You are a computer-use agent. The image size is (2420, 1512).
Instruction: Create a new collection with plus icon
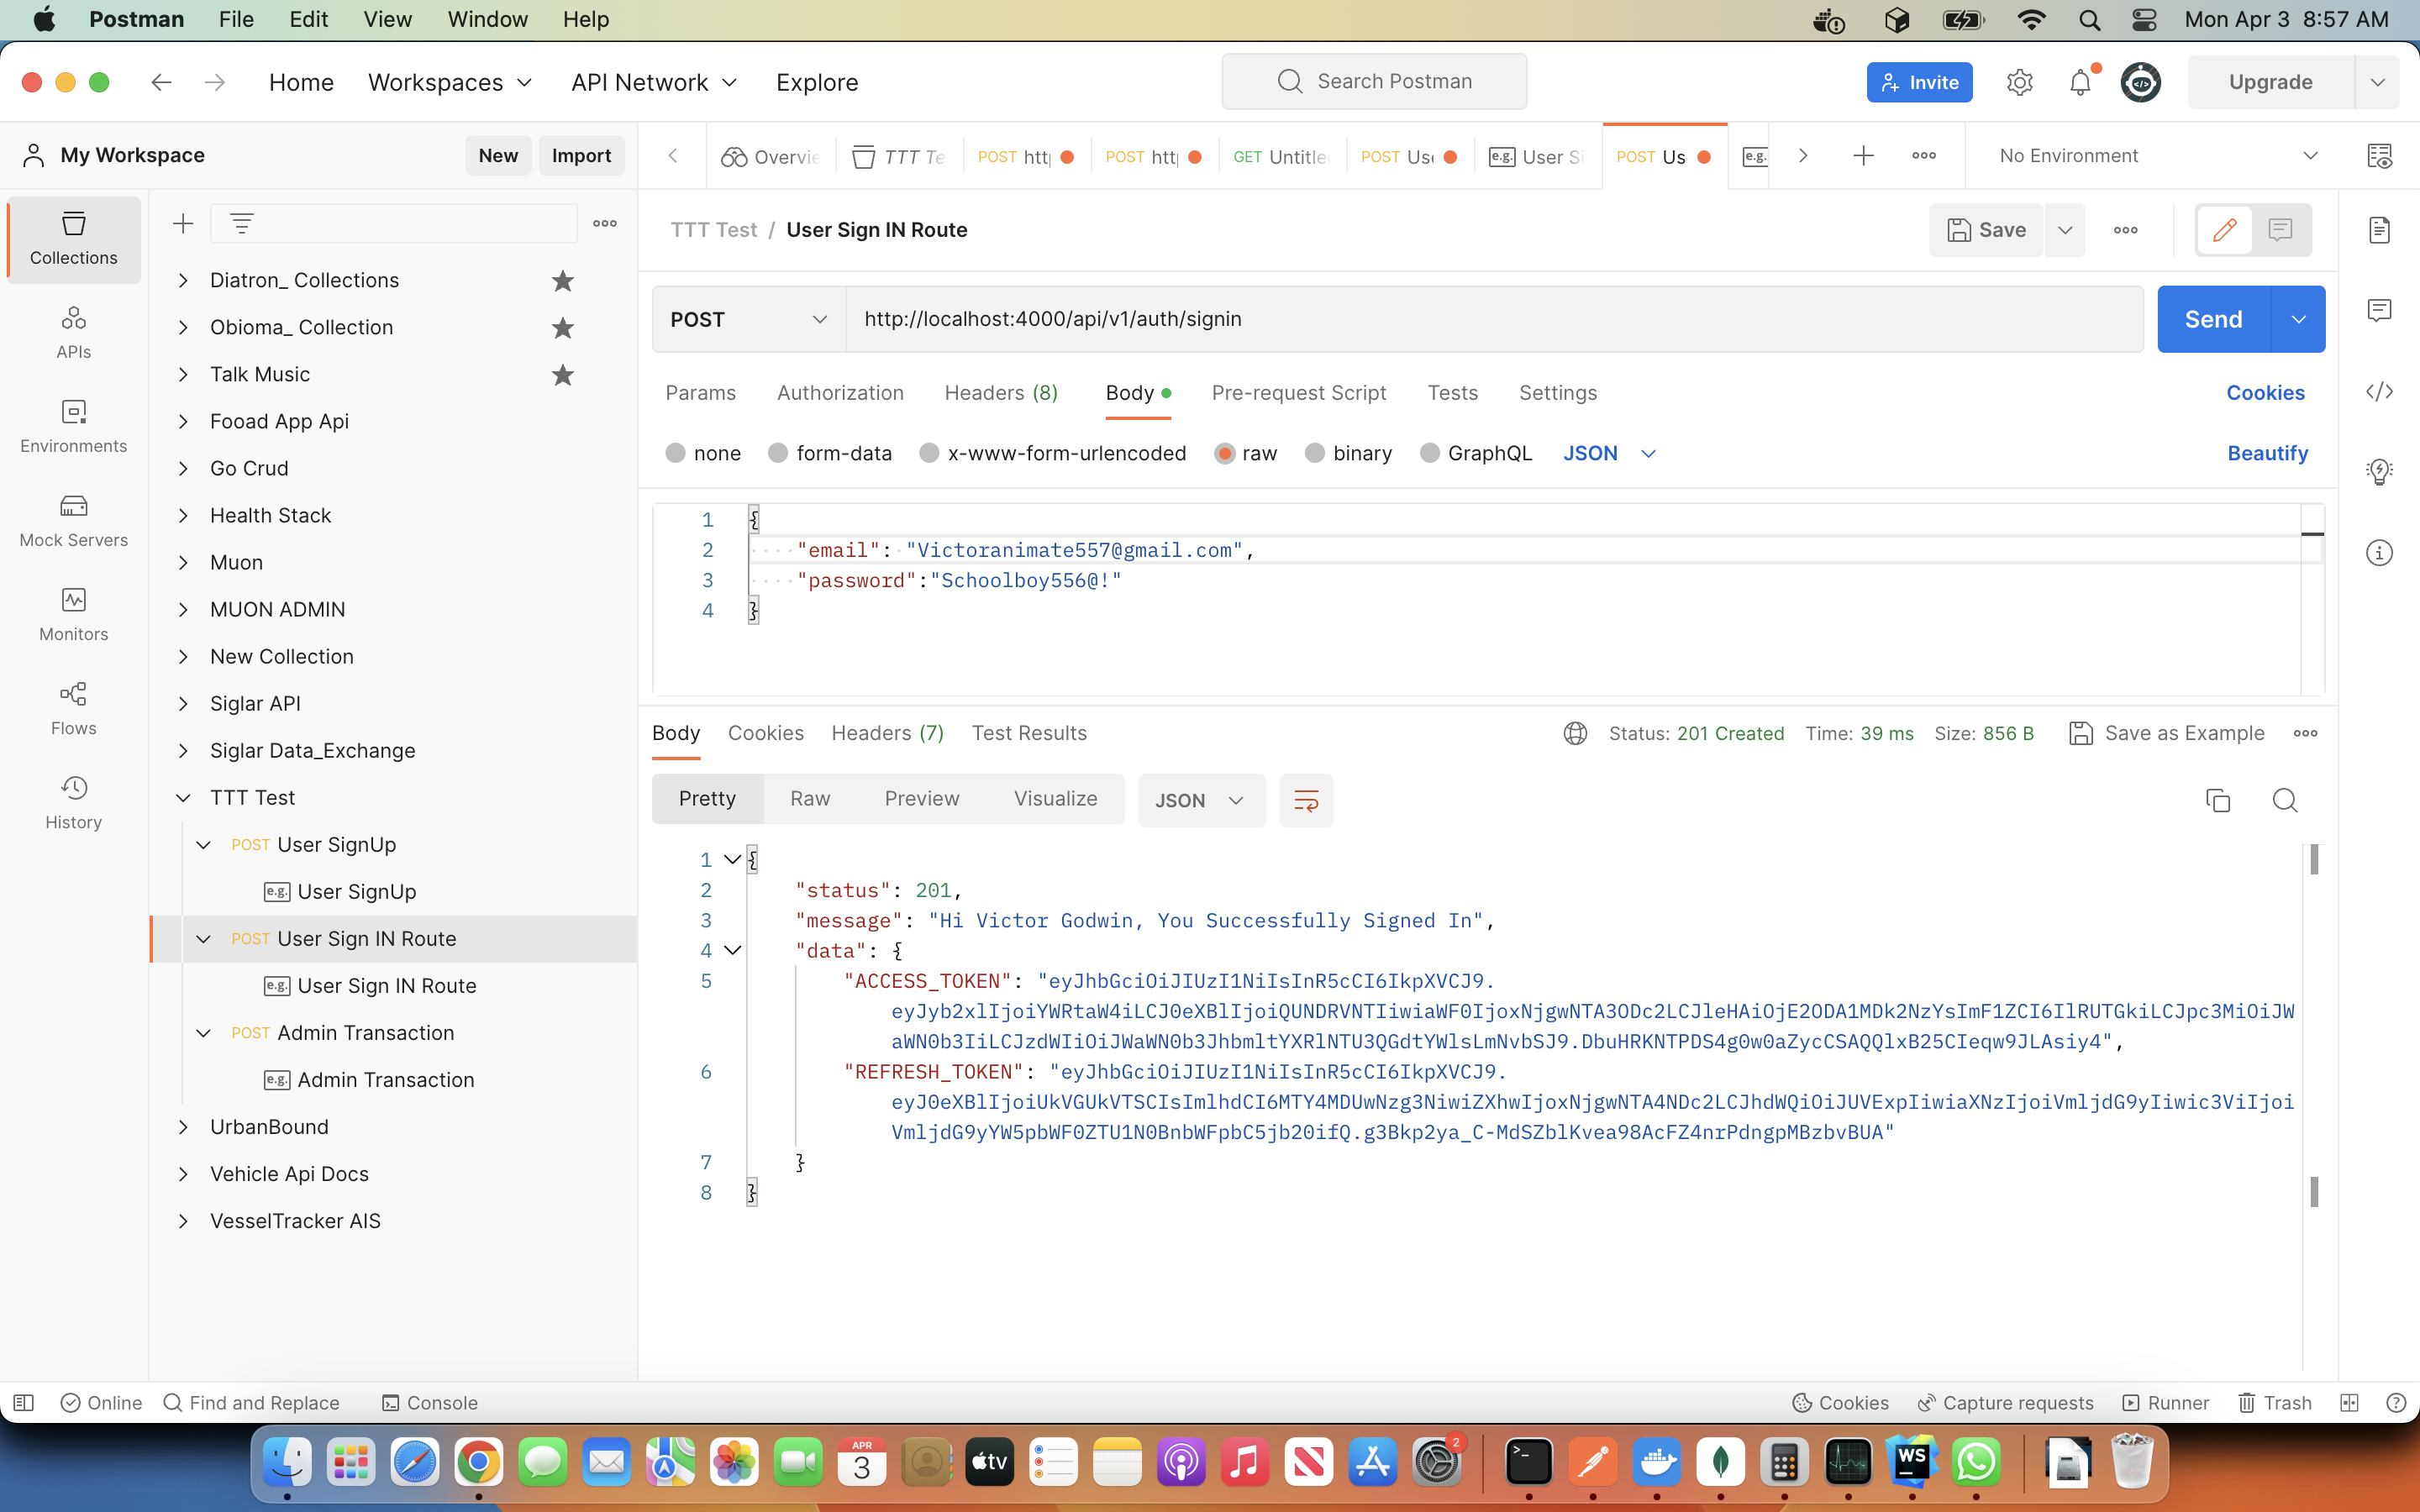click(183, 223)
